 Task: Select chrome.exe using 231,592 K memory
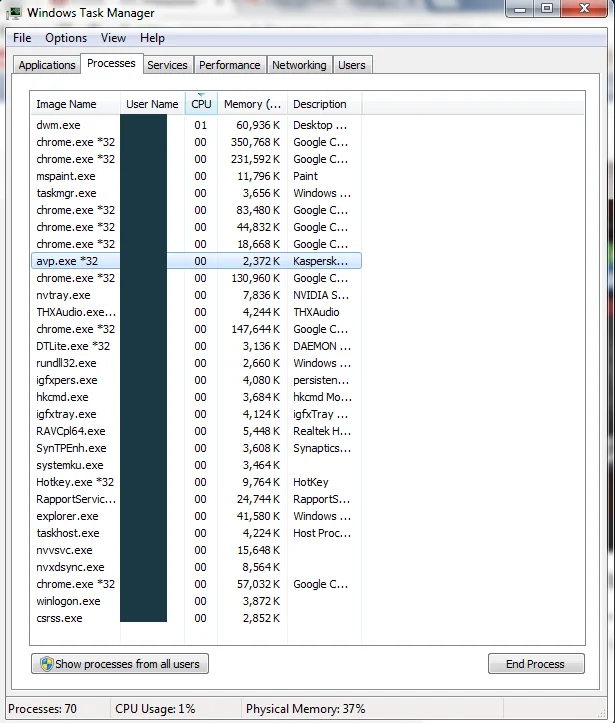pos(196,159)
